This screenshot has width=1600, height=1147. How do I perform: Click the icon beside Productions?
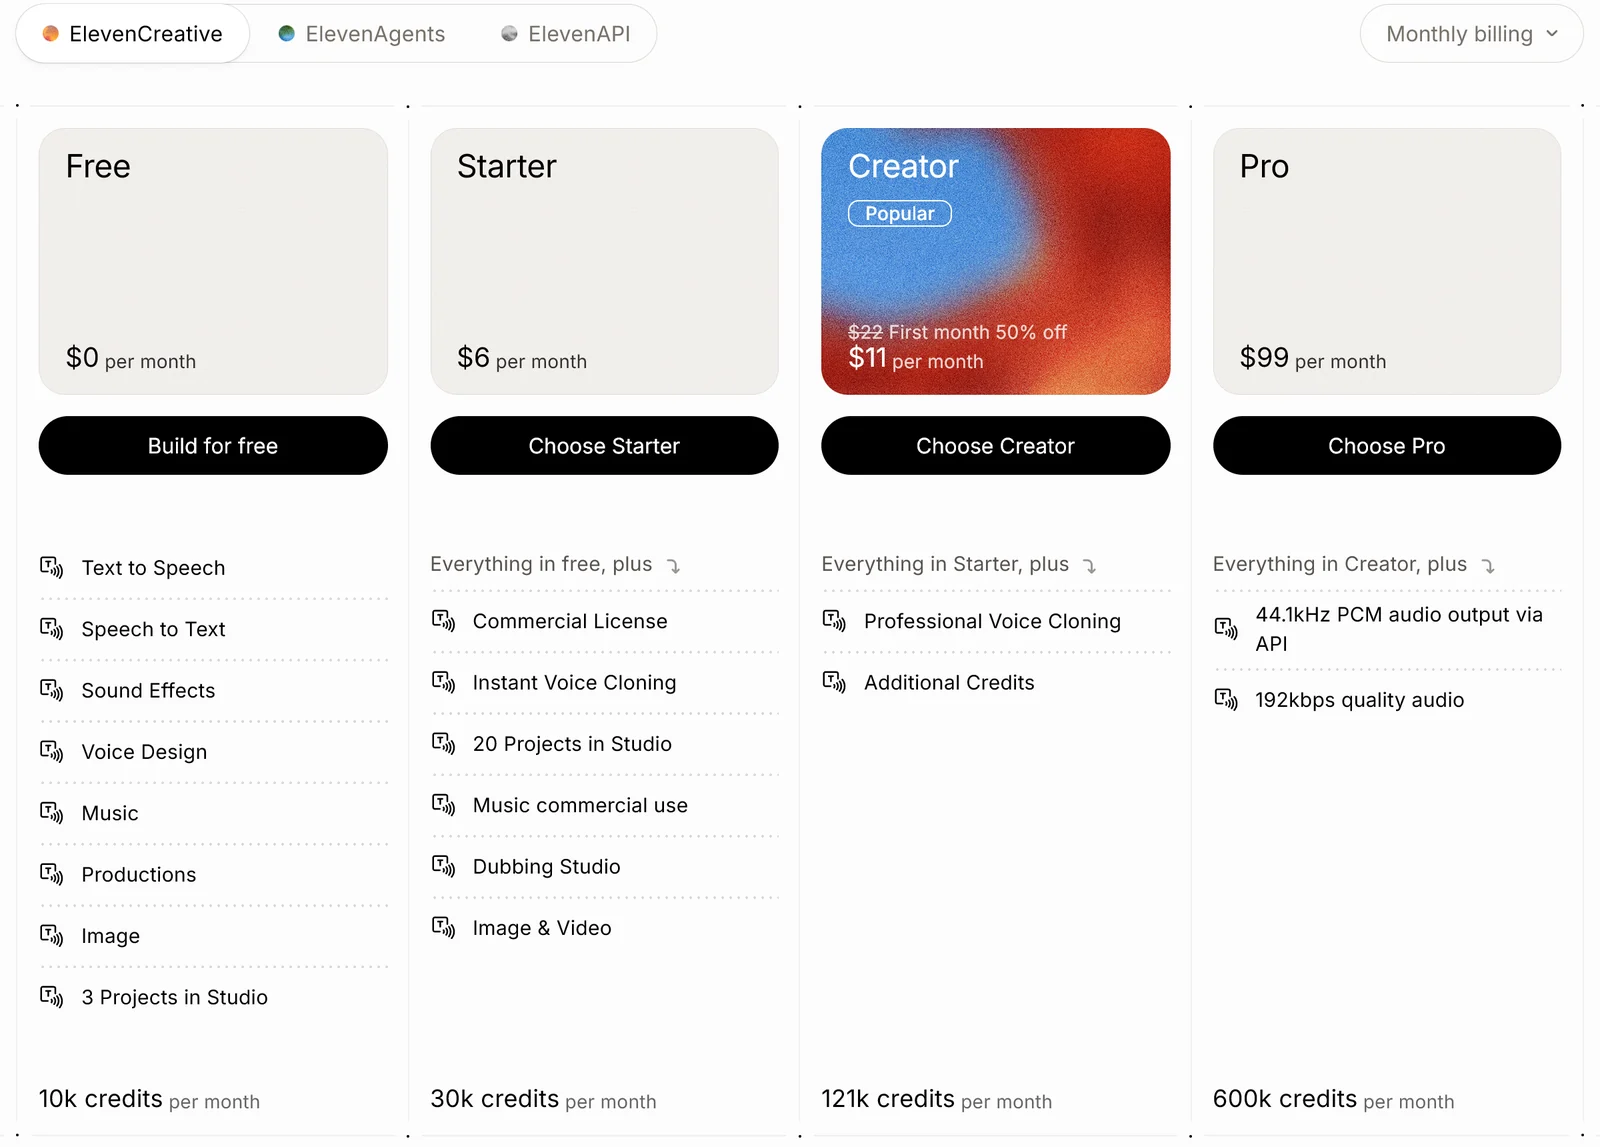click(x=52, y=874)
